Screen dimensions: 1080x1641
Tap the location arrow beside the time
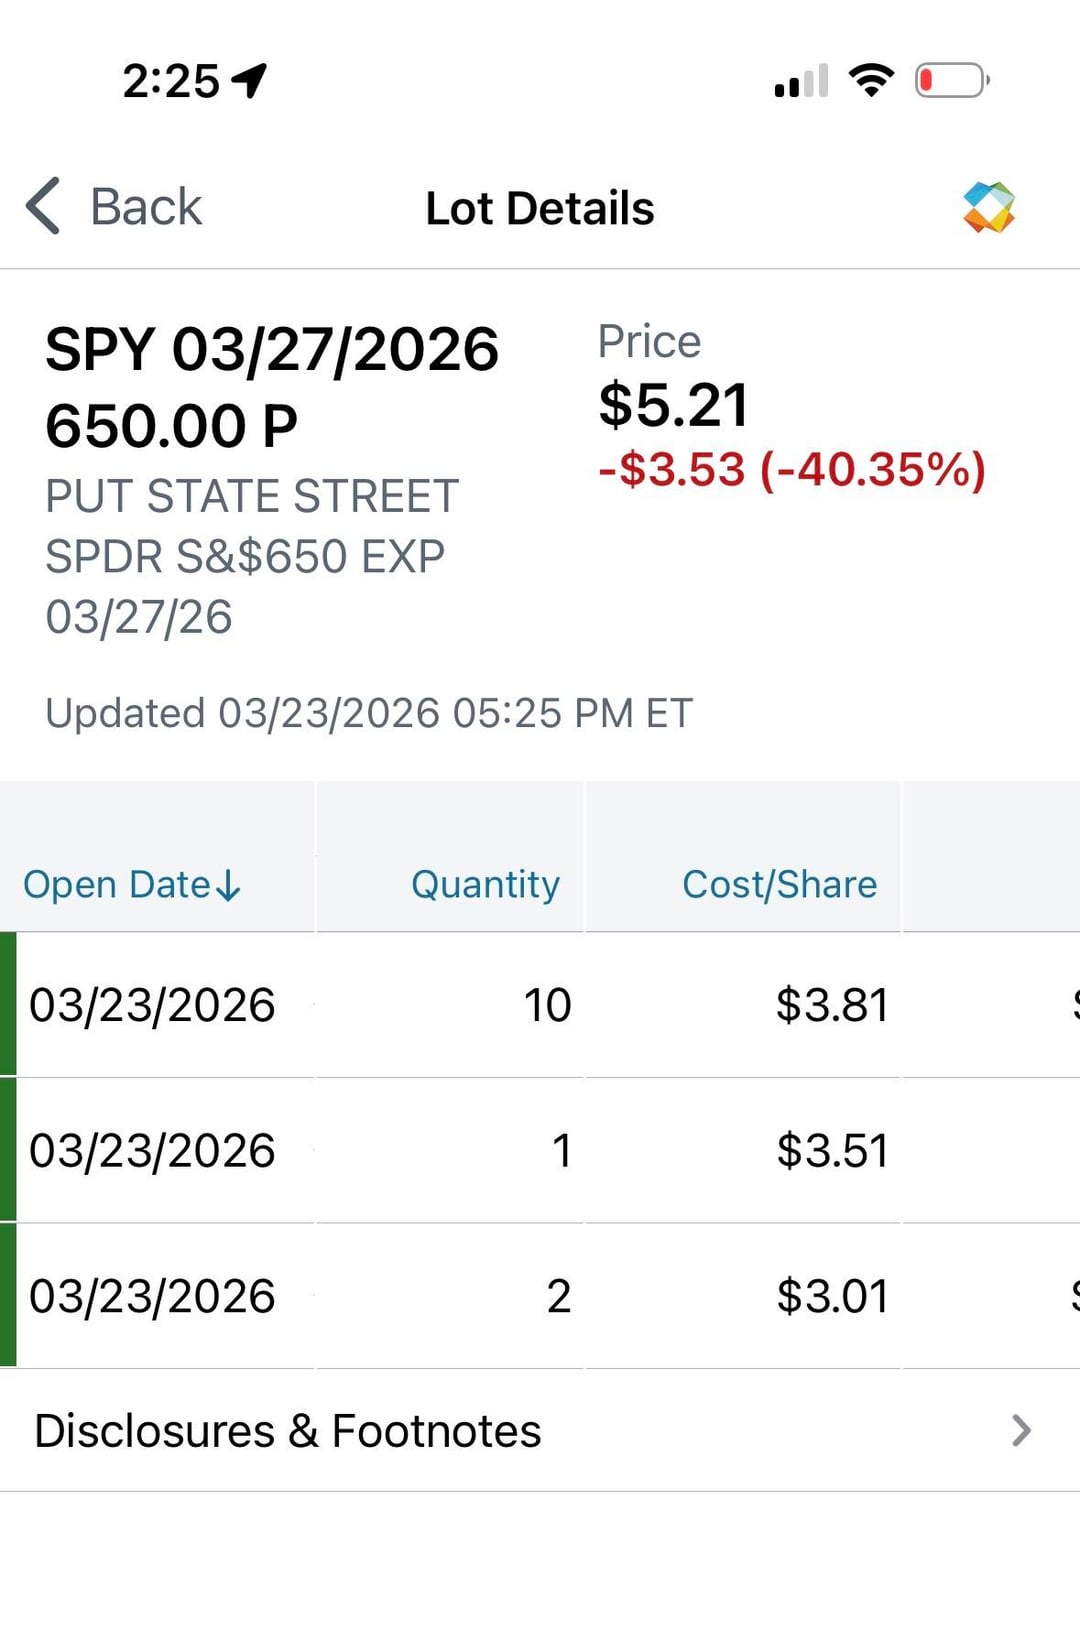point(249,80)
